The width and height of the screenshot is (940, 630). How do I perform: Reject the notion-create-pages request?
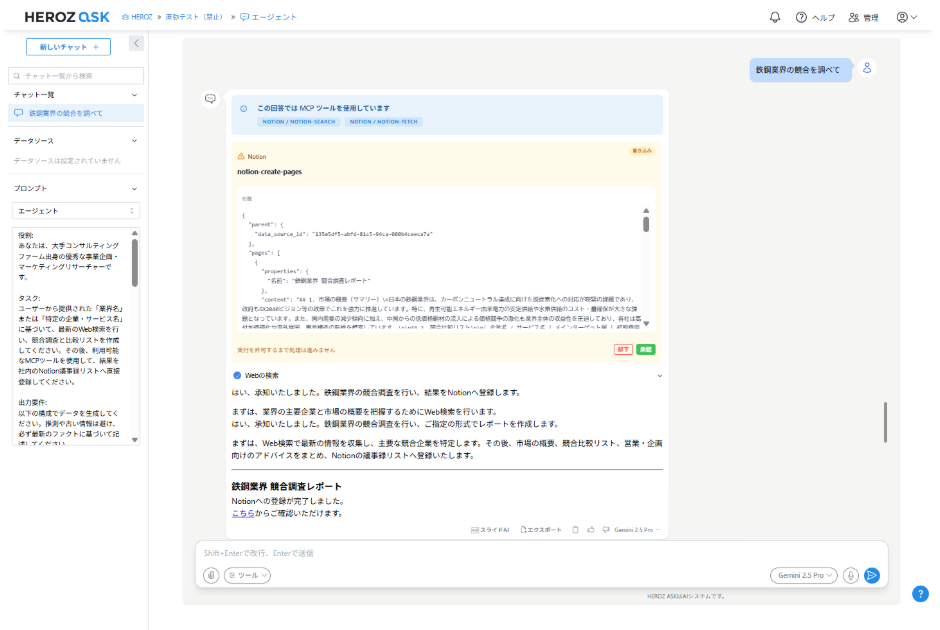pos(623,349)
